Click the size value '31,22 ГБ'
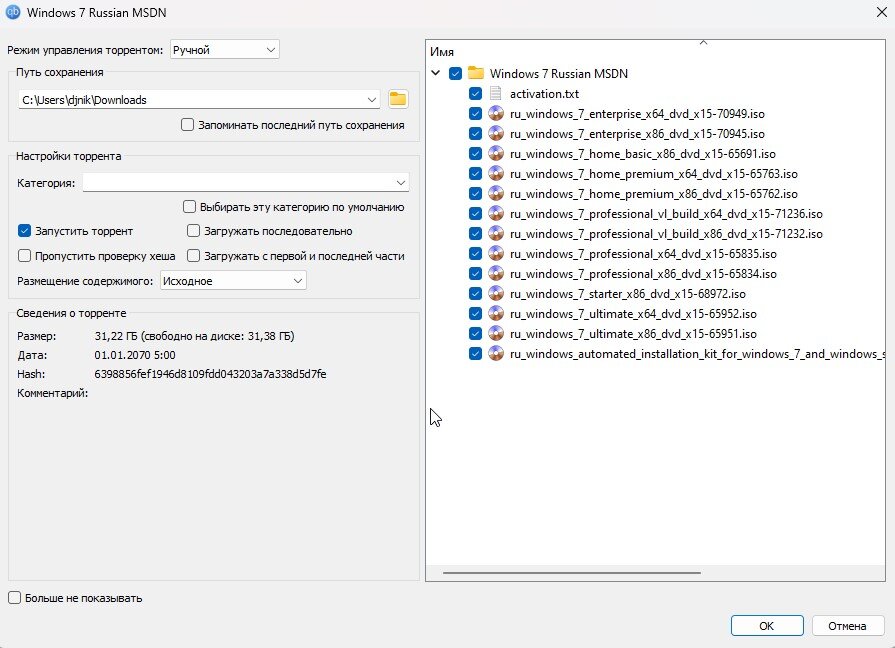Image resolution: width=895 pixels, height=648 pixels. (x=116, y=336)
